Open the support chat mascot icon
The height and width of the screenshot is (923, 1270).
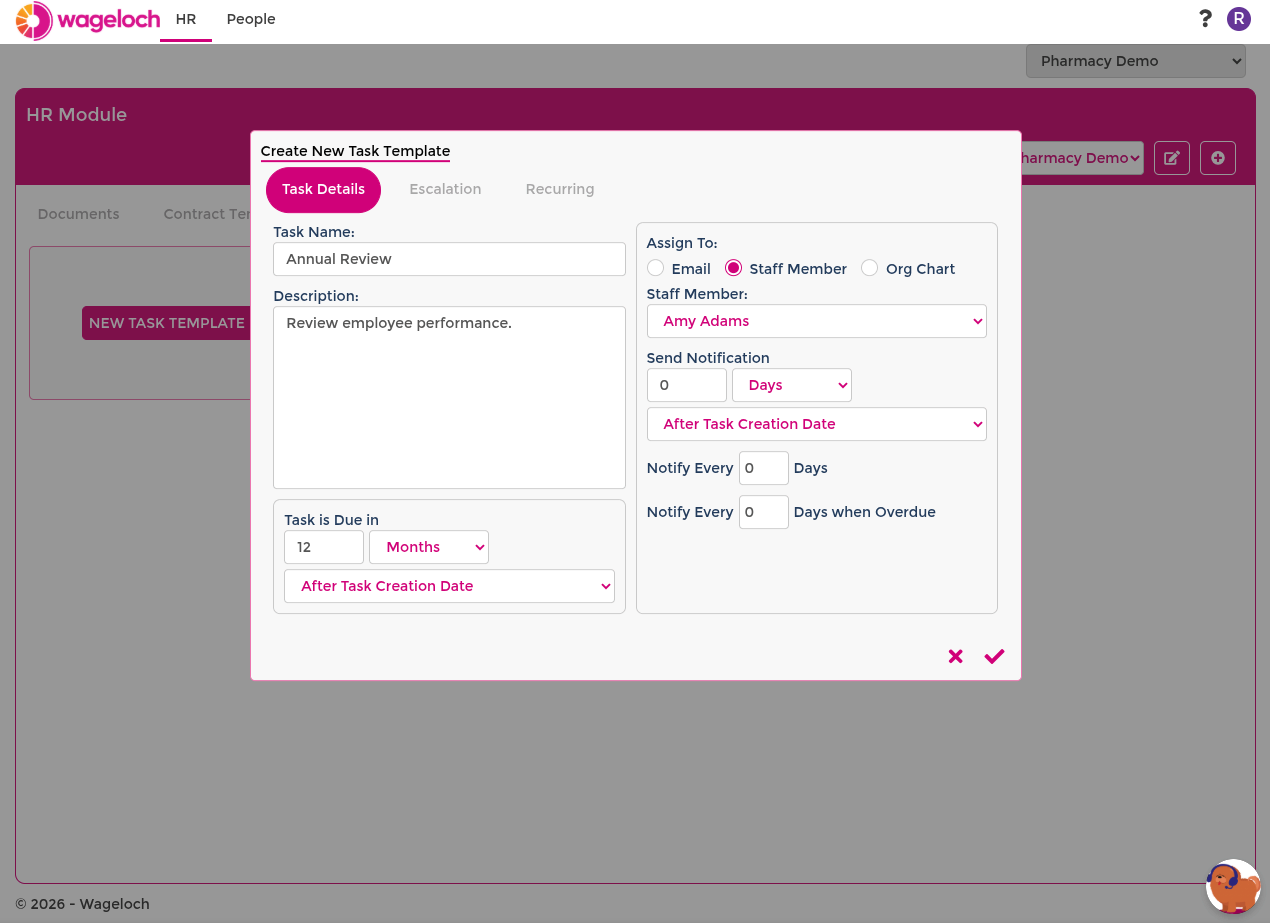1234,886
